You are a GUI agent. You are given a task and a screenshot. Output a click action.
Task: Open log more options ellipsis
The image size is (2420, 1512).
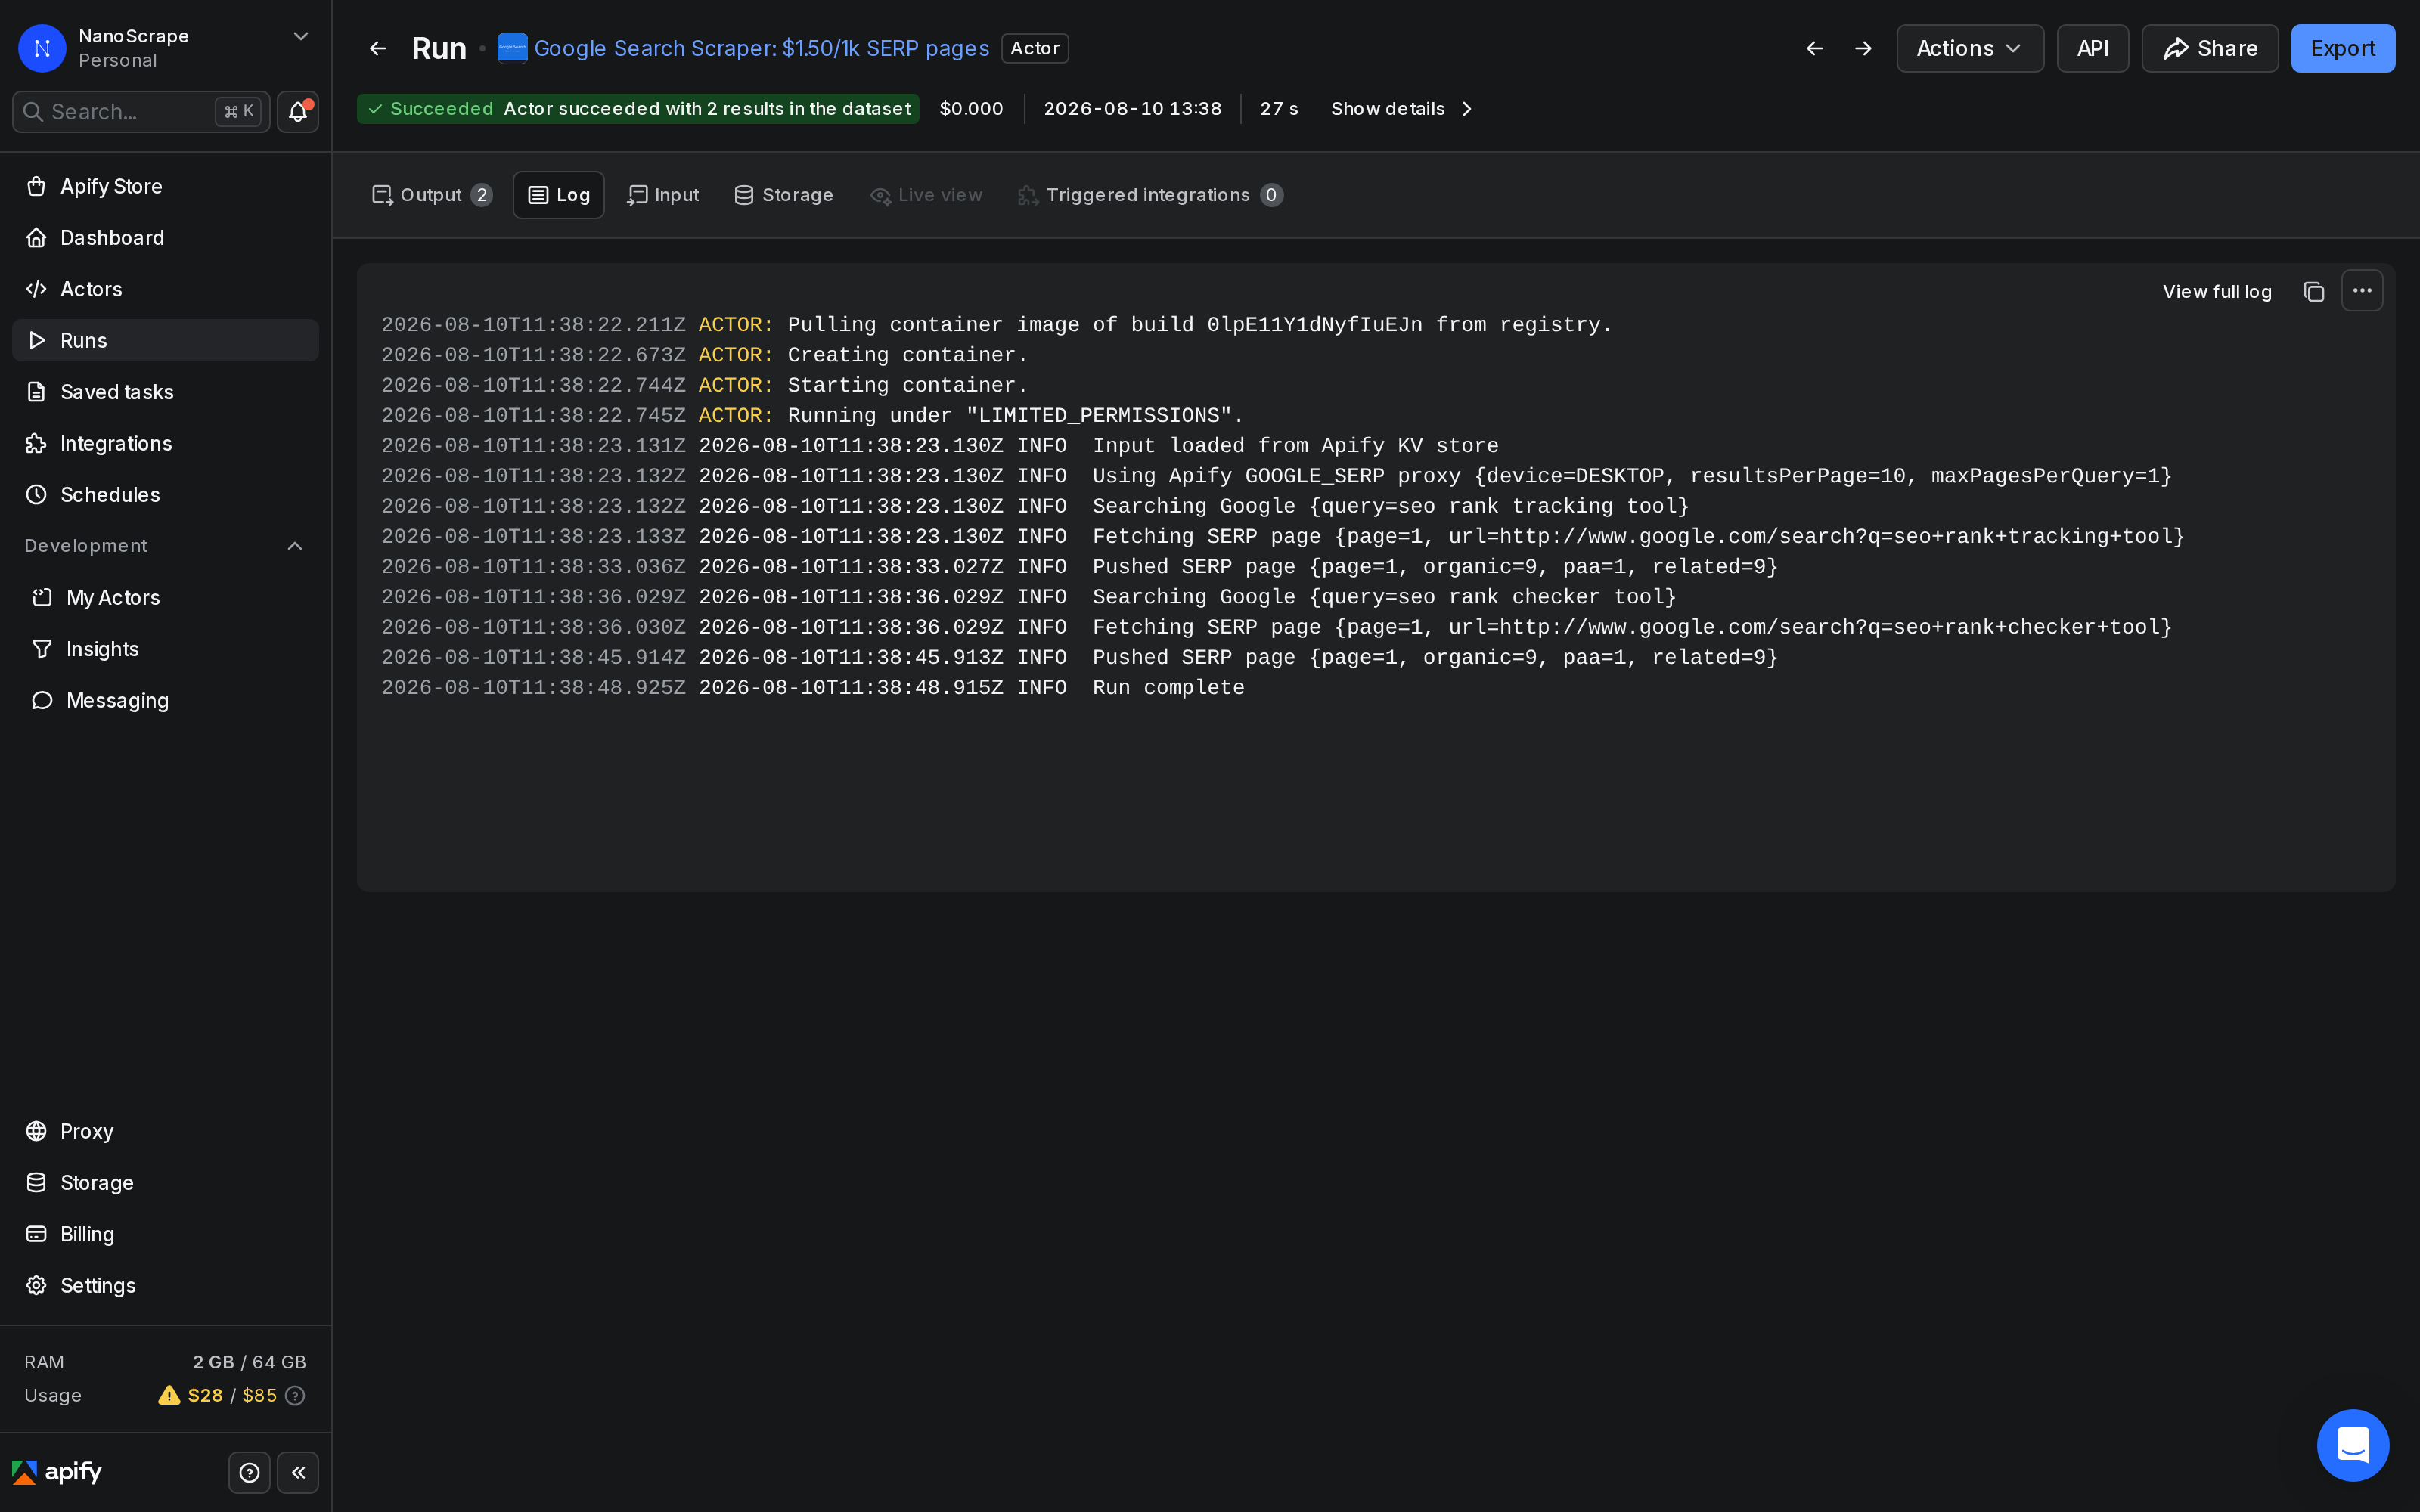coord(2362,290)
